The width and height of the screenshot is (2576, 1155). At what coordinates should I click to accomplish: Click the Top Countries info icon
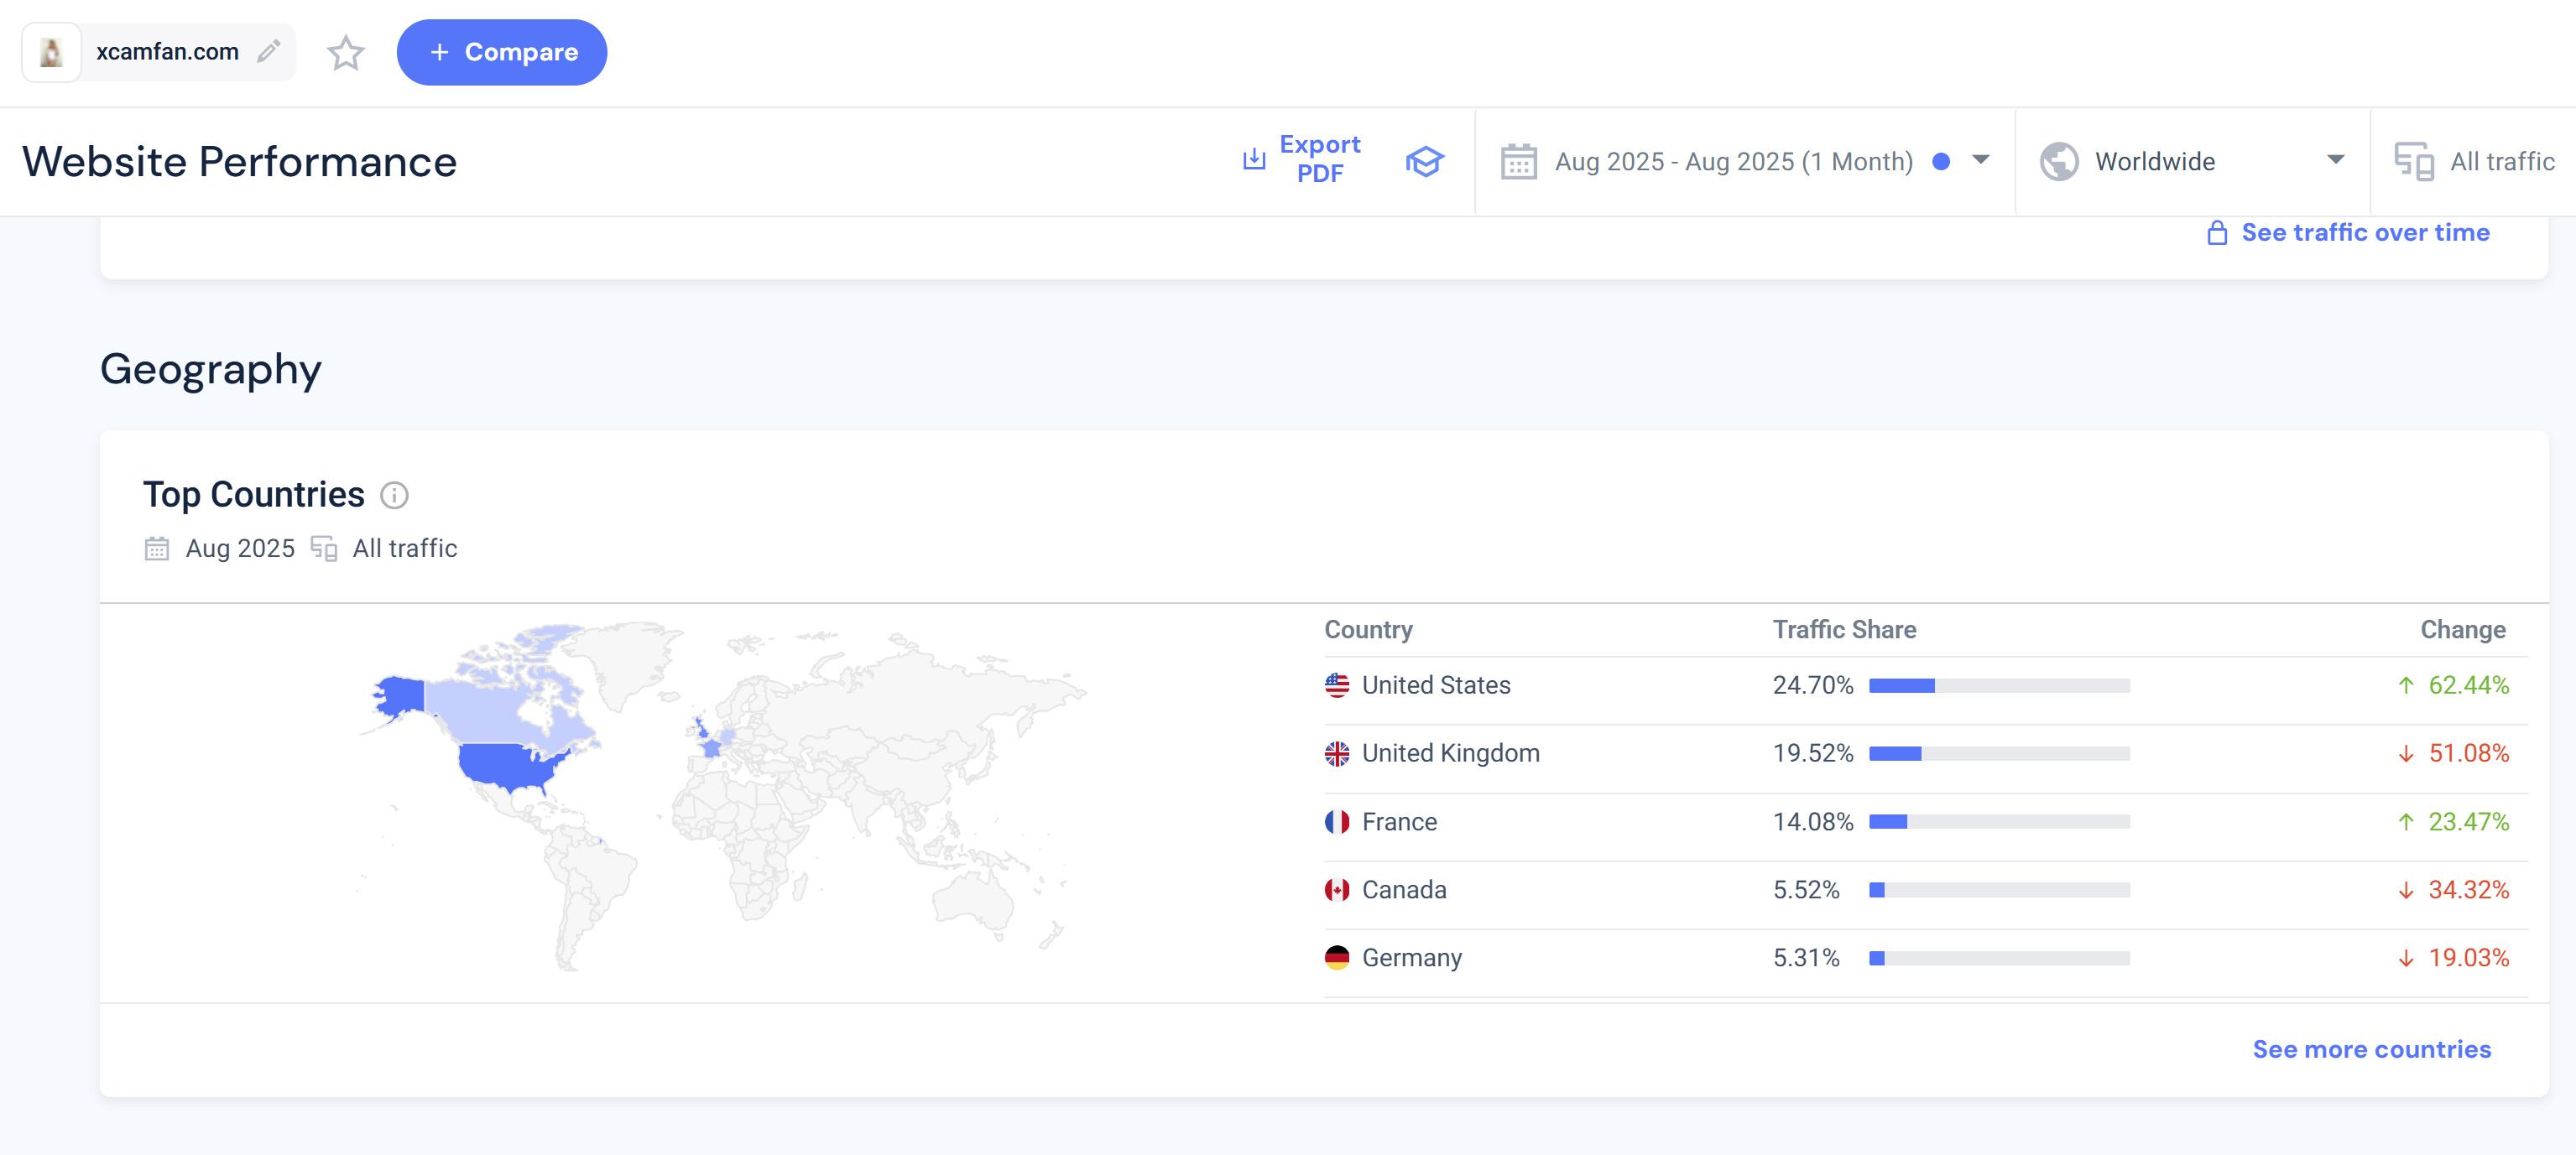coord(394,495)
